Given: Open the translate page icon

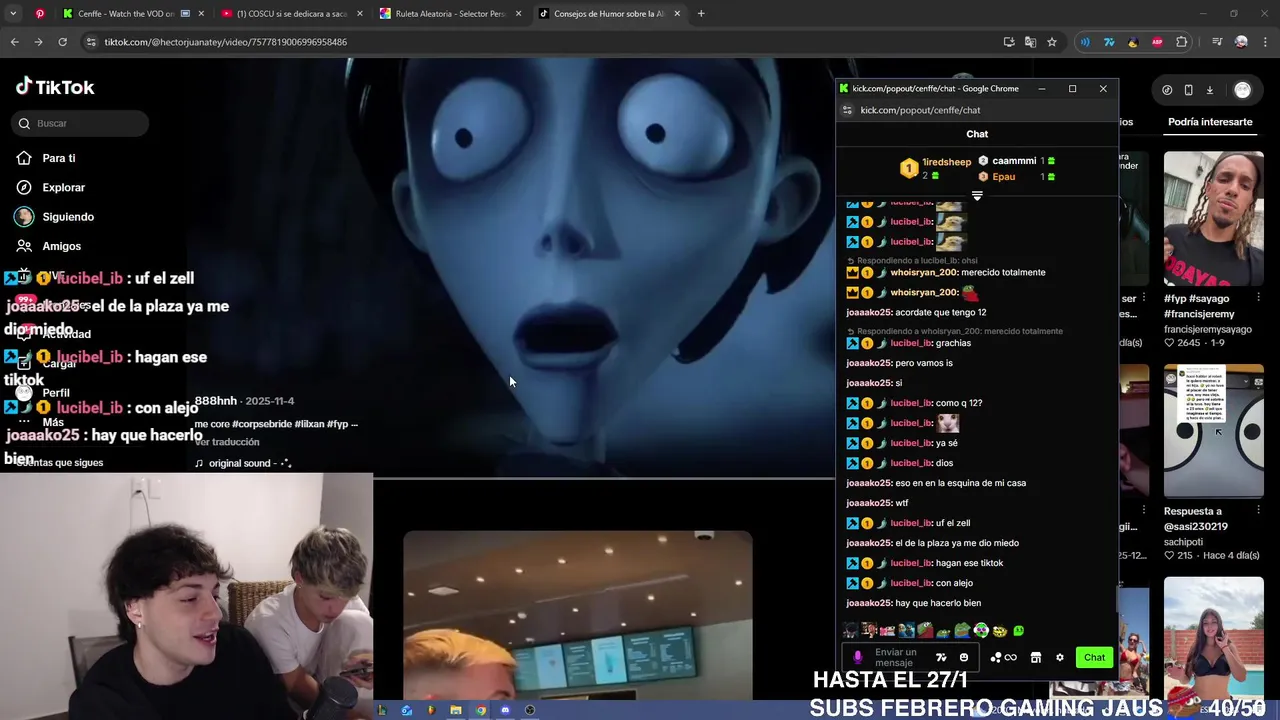Looking at the screenshot, I should 1030,42.
